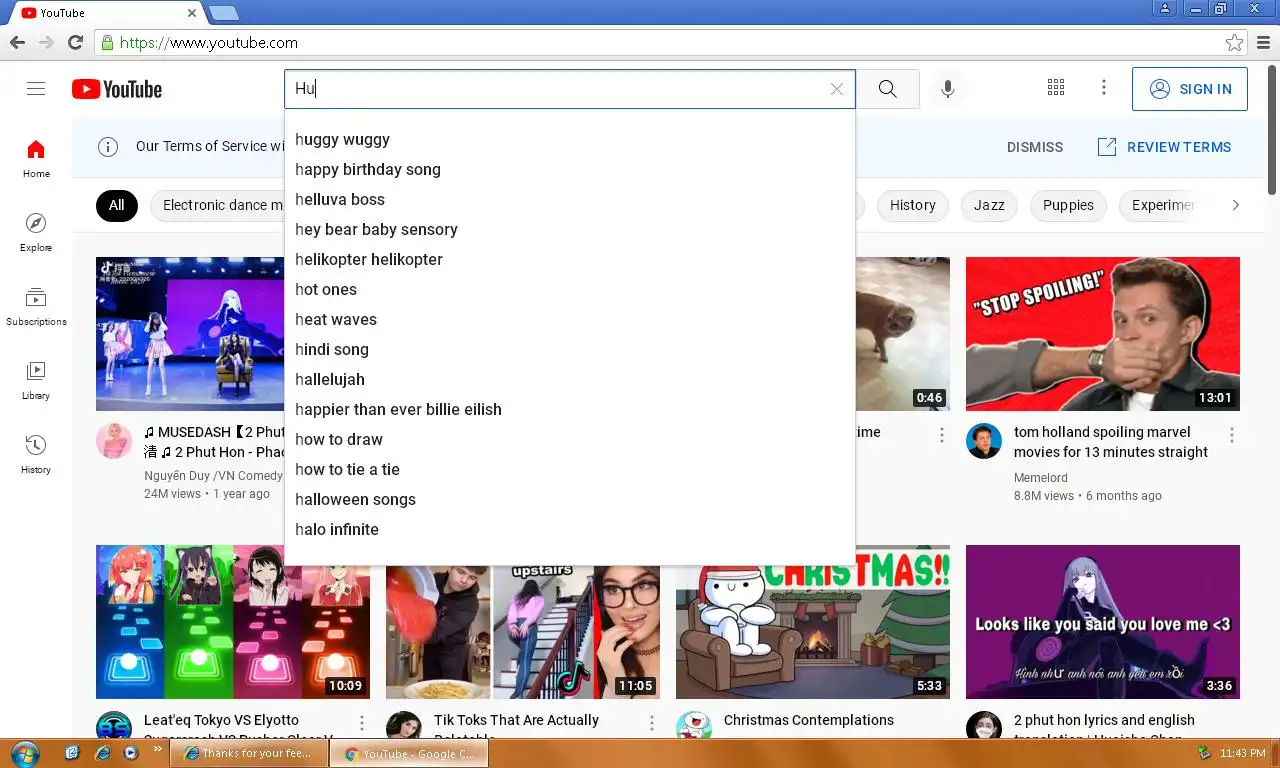Screen dimensions: 1280x768
Task: Select Electronic dance music chip
Action: pyautogui.click(x=218, y=205)
